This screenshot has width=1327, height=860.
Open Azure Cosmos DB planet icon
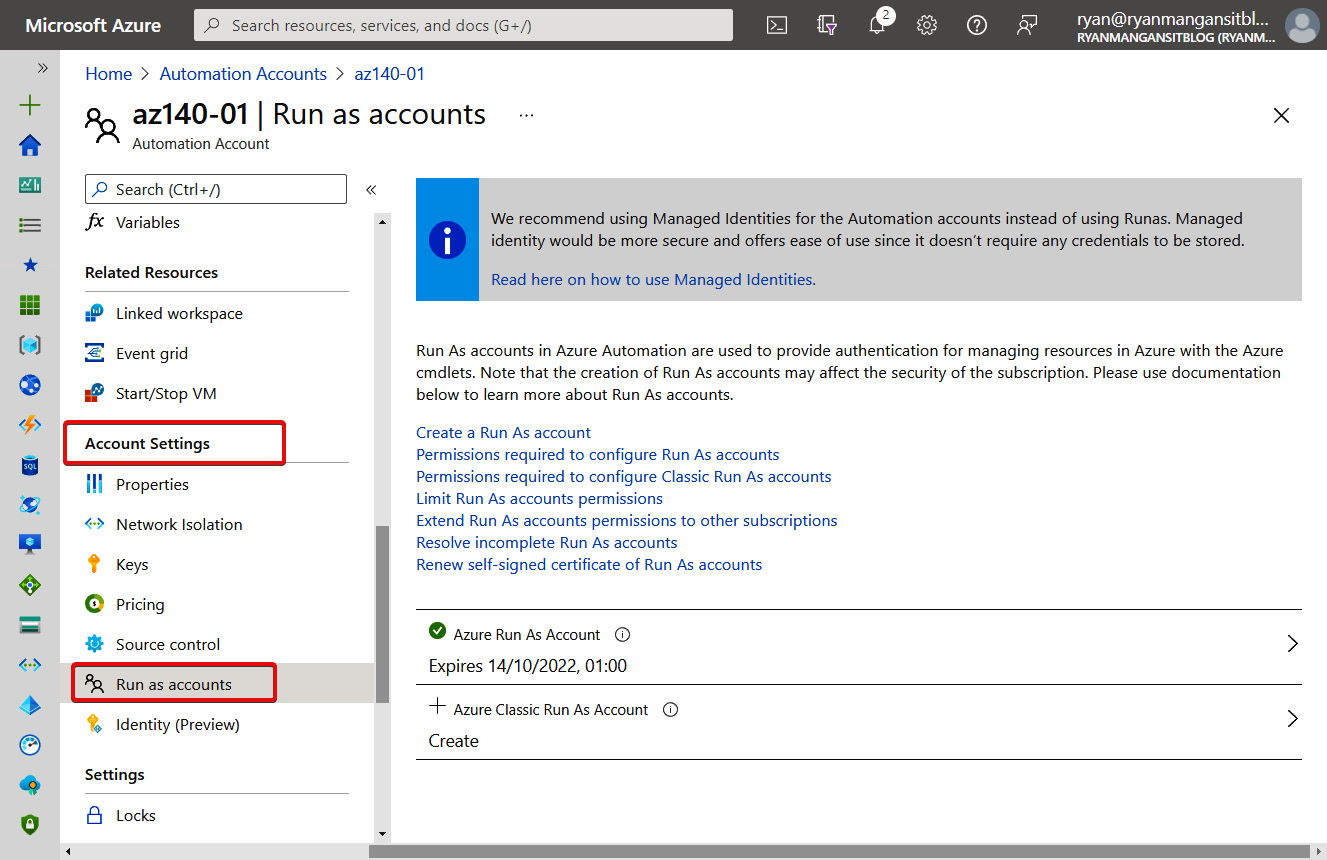click(30, 505)
